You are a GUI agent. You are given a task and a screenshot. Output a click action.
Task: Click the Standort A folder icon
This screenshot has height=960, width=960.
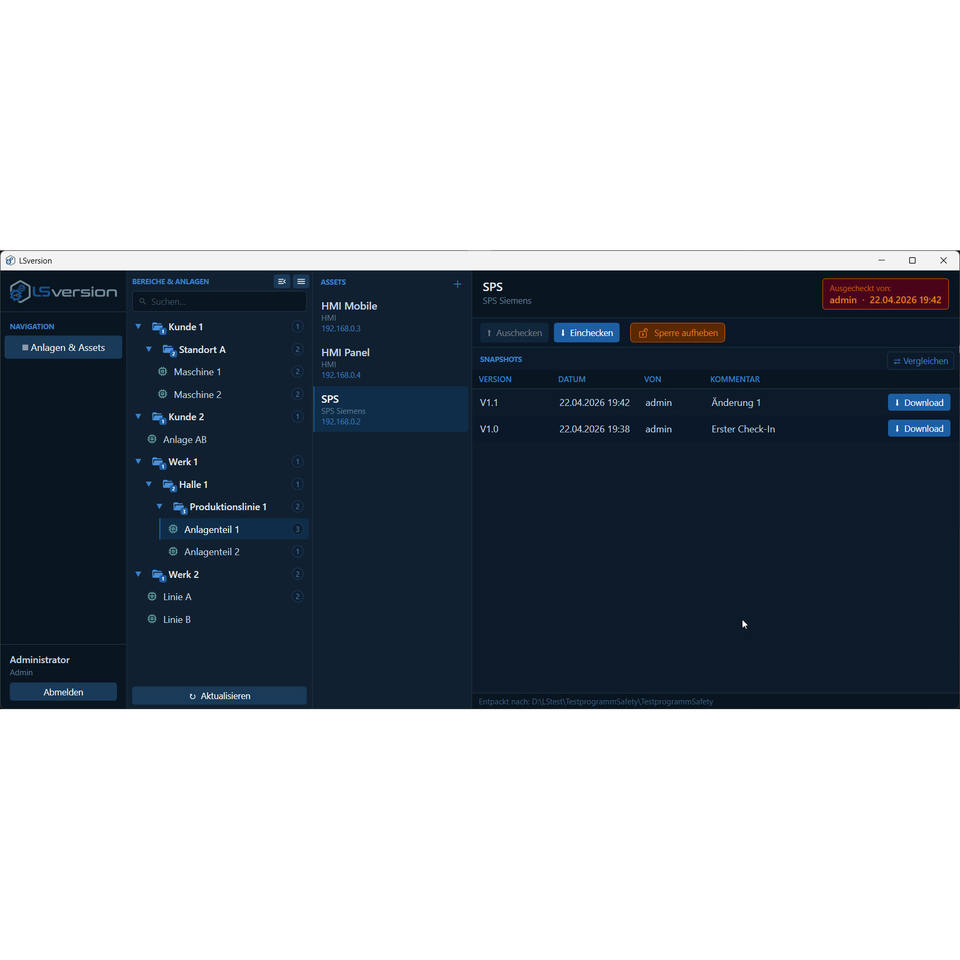169,350
